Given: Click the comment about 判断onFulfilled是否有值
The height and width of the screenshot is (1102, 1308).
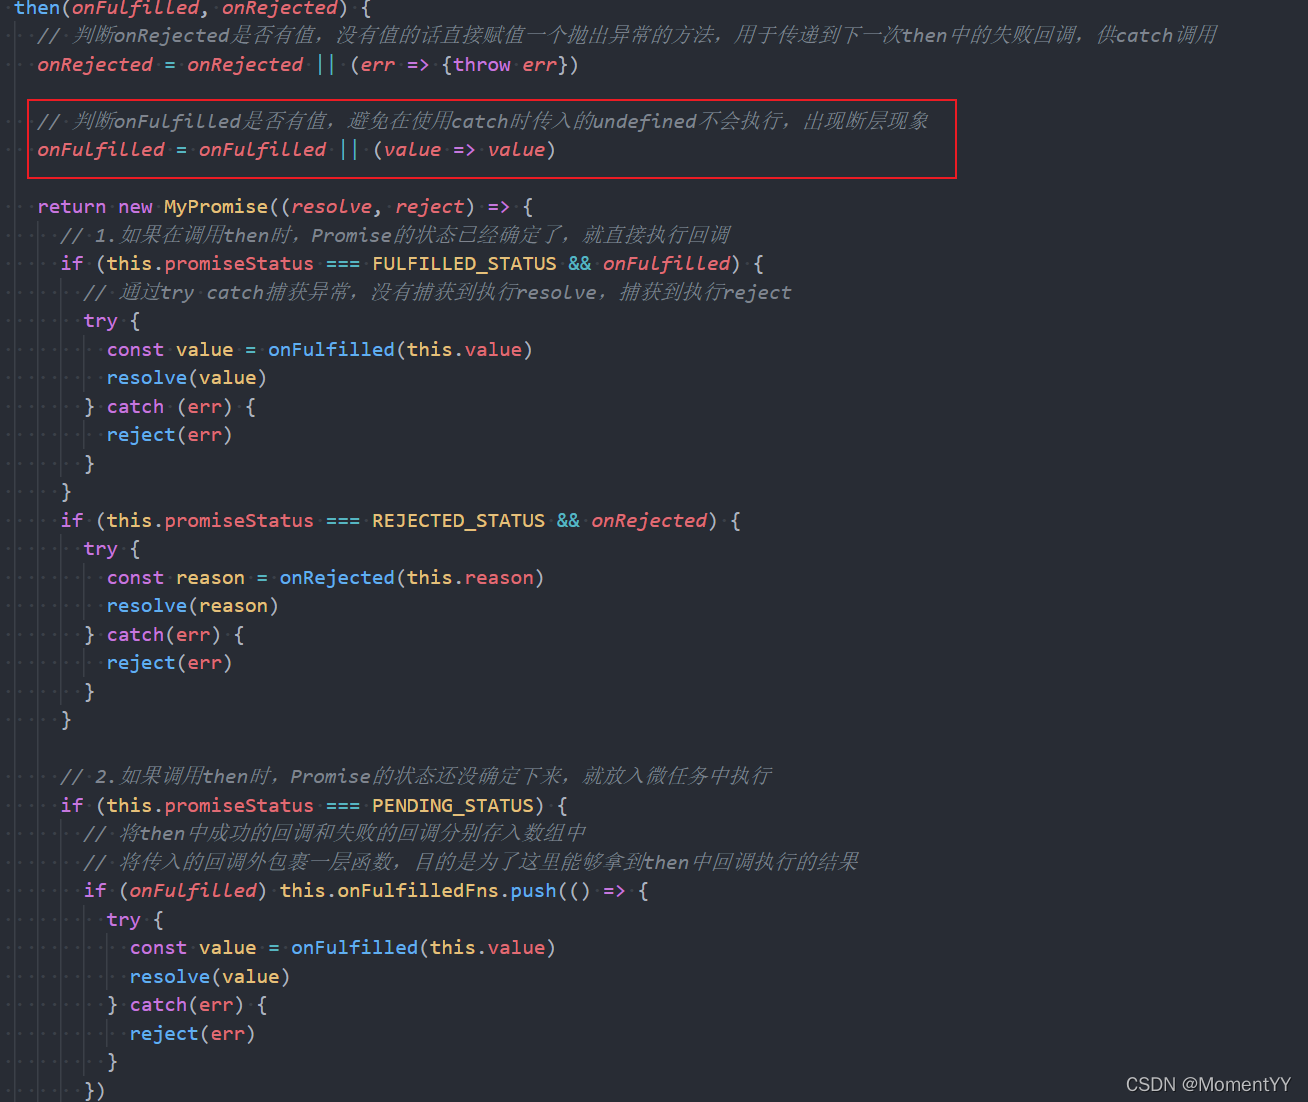Looking at the screenshot, I should [x=483, y=121].
